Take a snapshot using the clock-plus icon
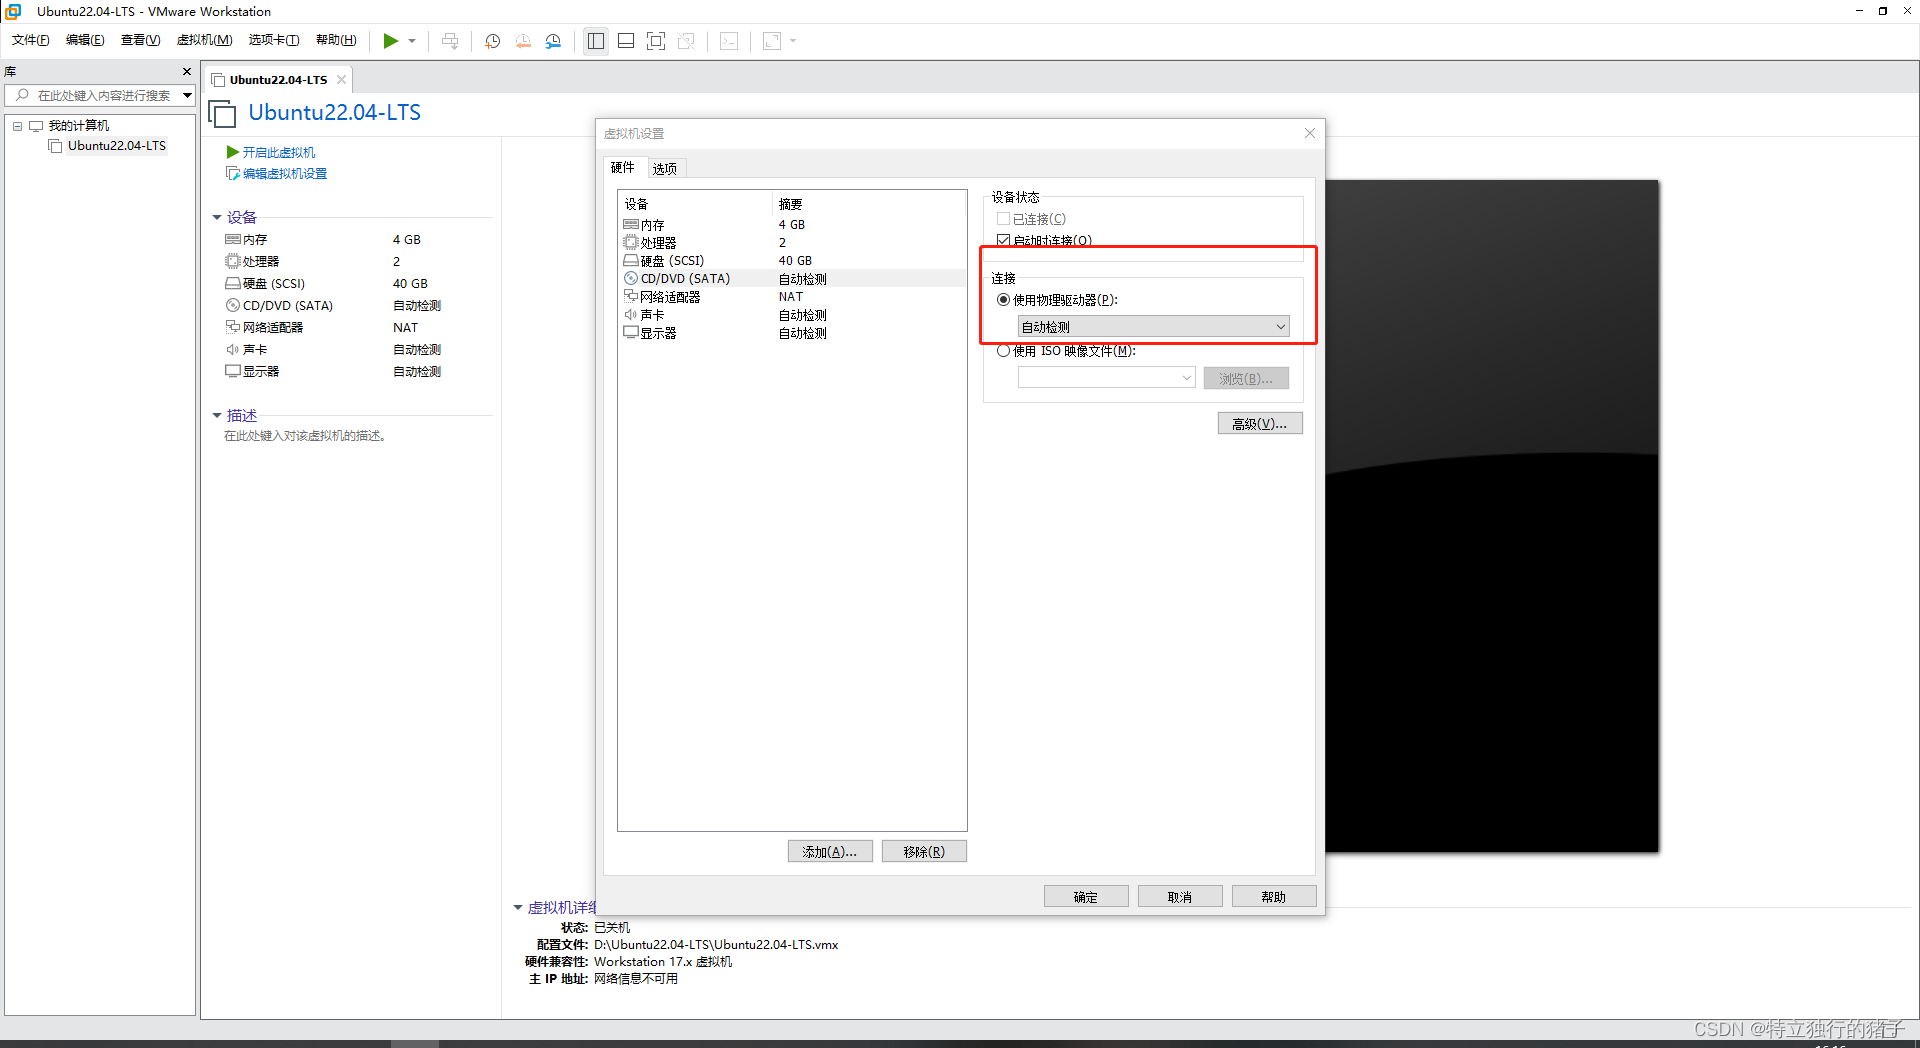Image resolution: width=1920 pixels, height=1048 pixels. click(493, 41)
